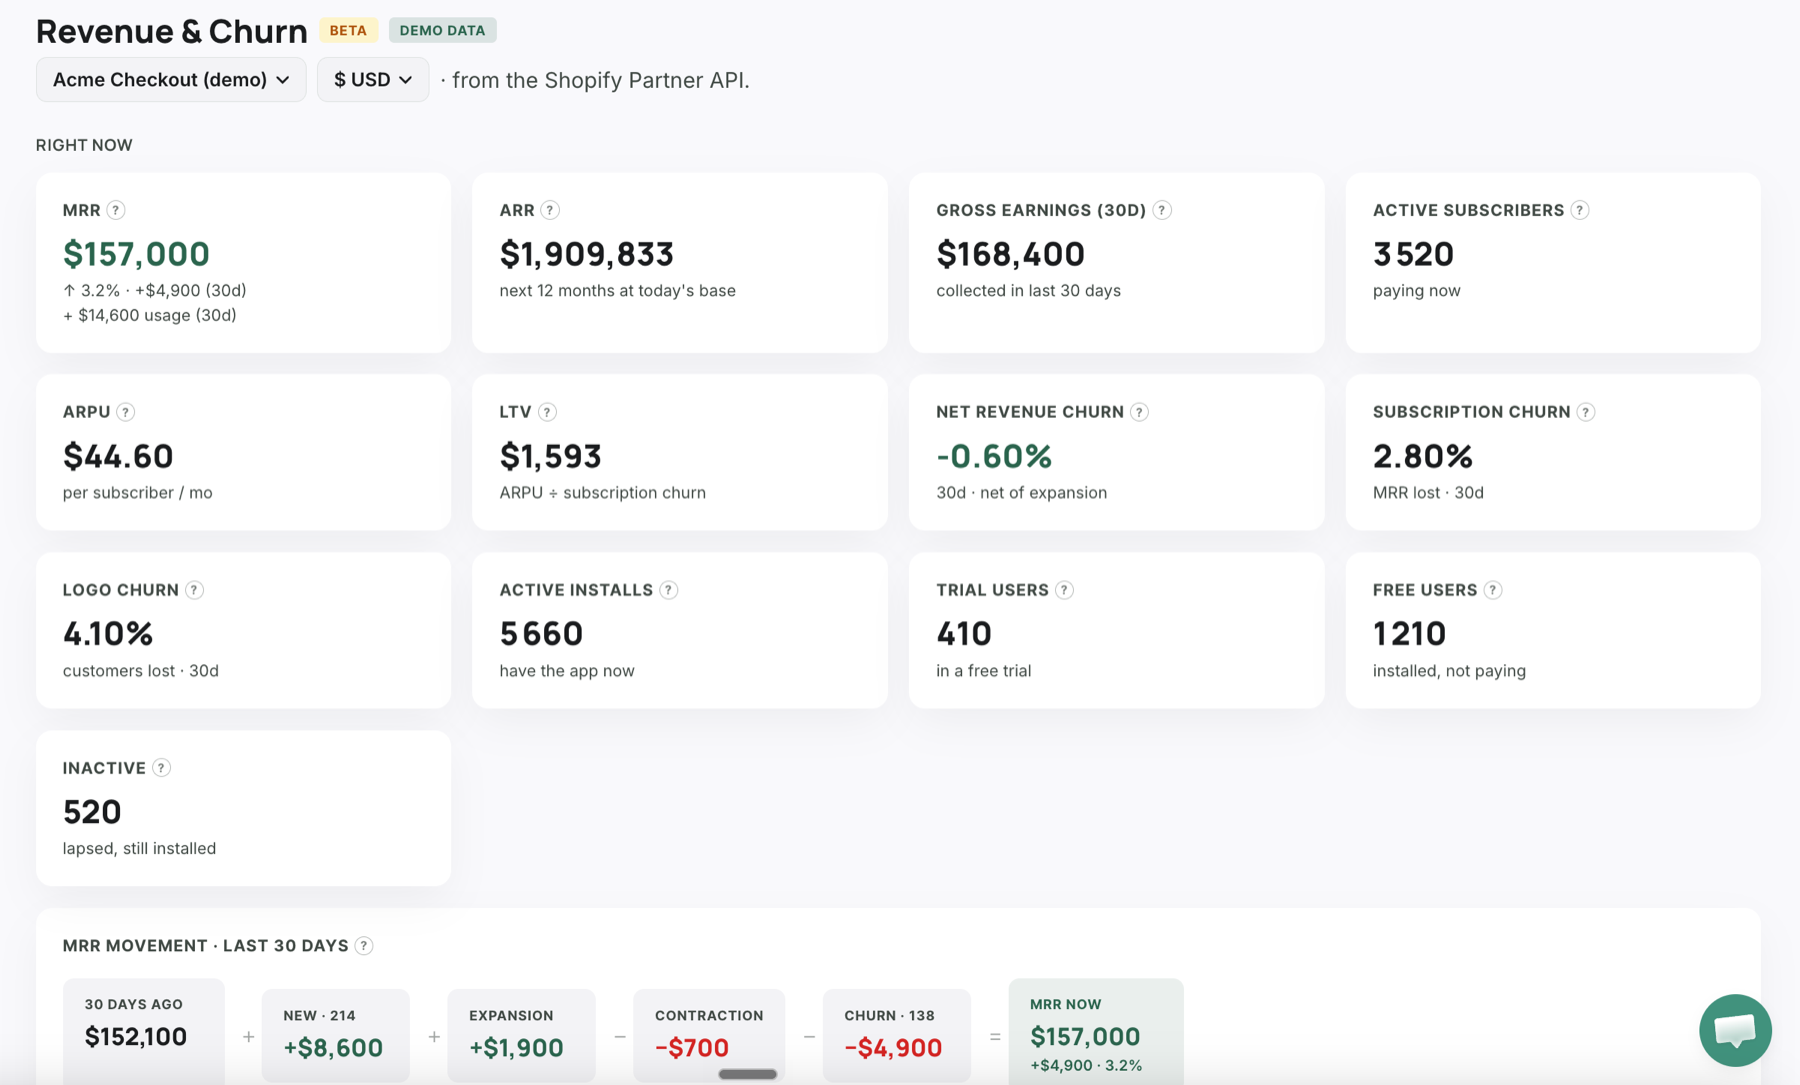This screenshot has width=1800, height=1085.
Task: Open Active Installs info icon
Action: (669, 590)
